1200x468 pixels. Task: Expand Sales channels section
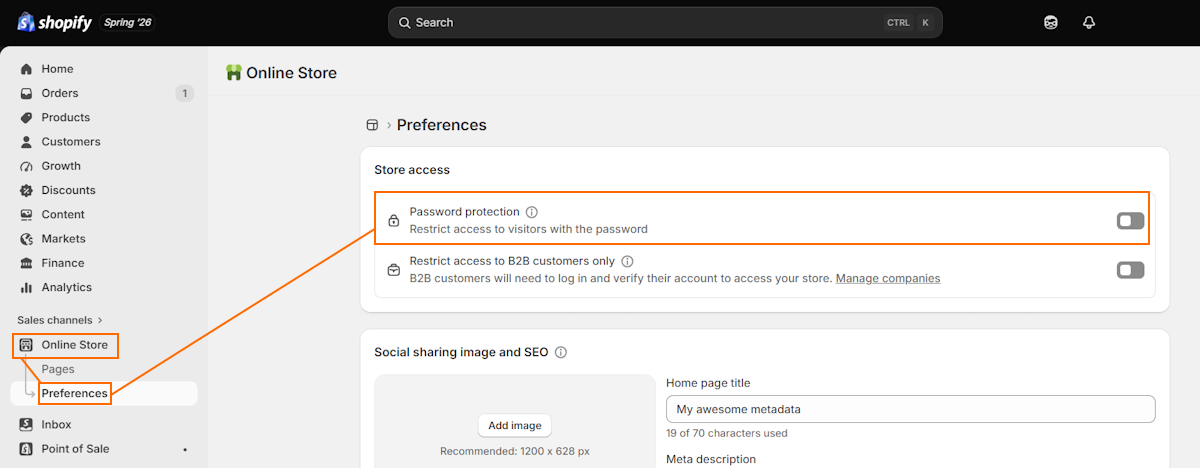pyautogui.click(x=60, y=320)
